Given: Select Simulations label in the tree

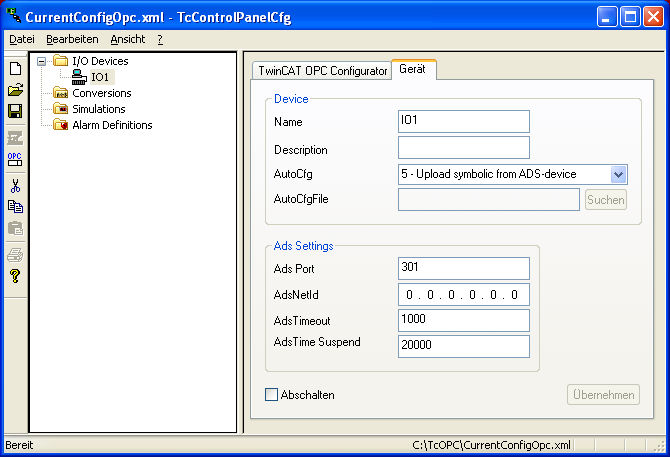Looking at the screenshot, I should click(99, 109).
